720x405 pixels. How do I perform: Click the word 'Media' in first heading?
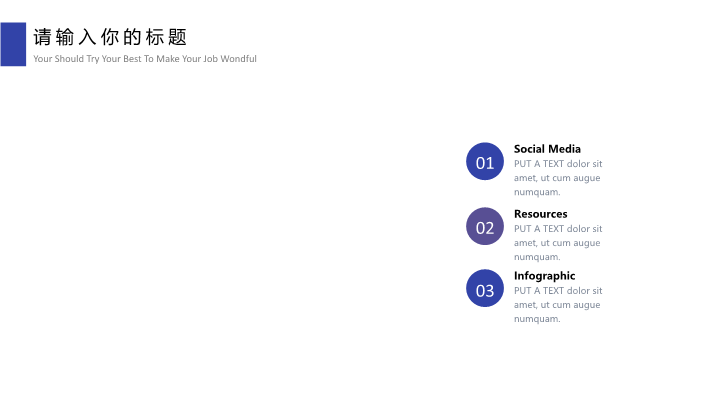pos(564,149)
